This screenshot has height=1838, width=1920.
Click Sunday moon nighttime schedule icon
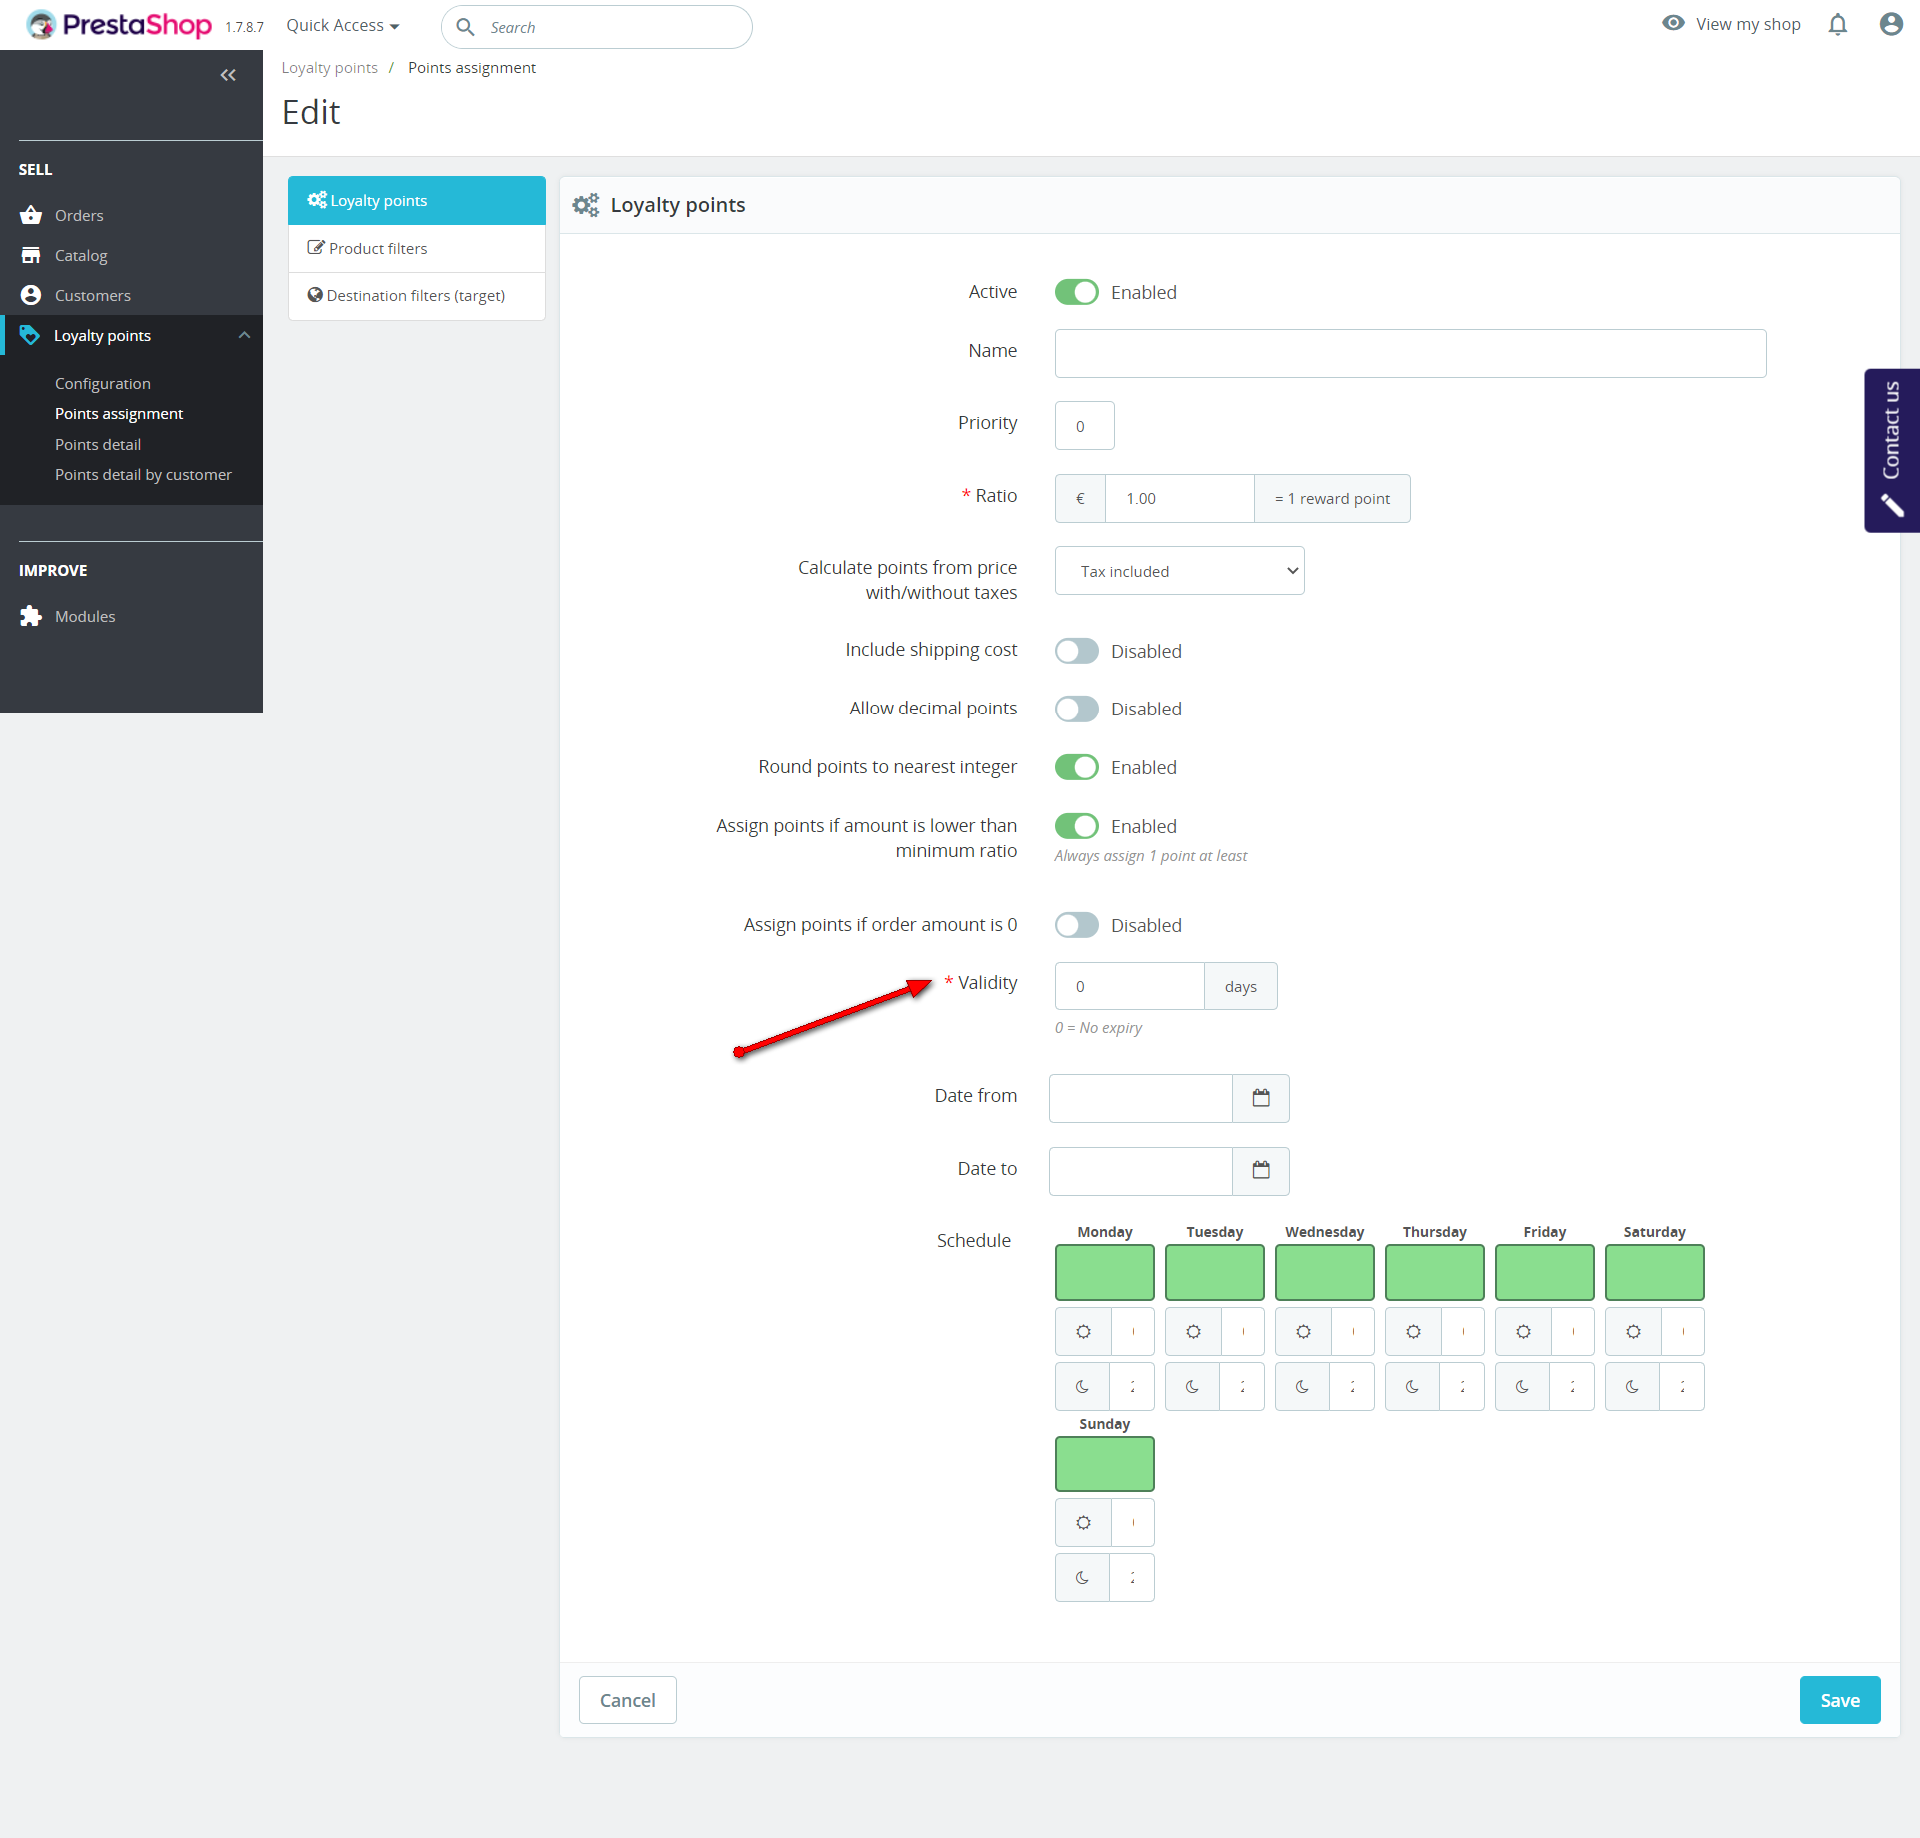tap(1083, 1577)
